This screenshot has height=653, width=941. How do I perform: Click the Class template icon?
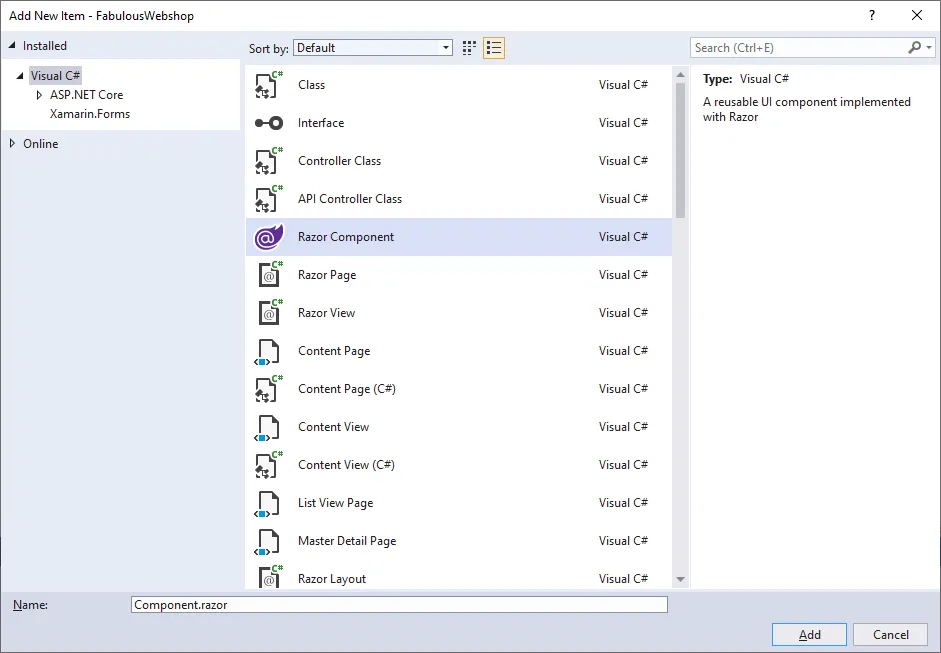click(268, 85)
